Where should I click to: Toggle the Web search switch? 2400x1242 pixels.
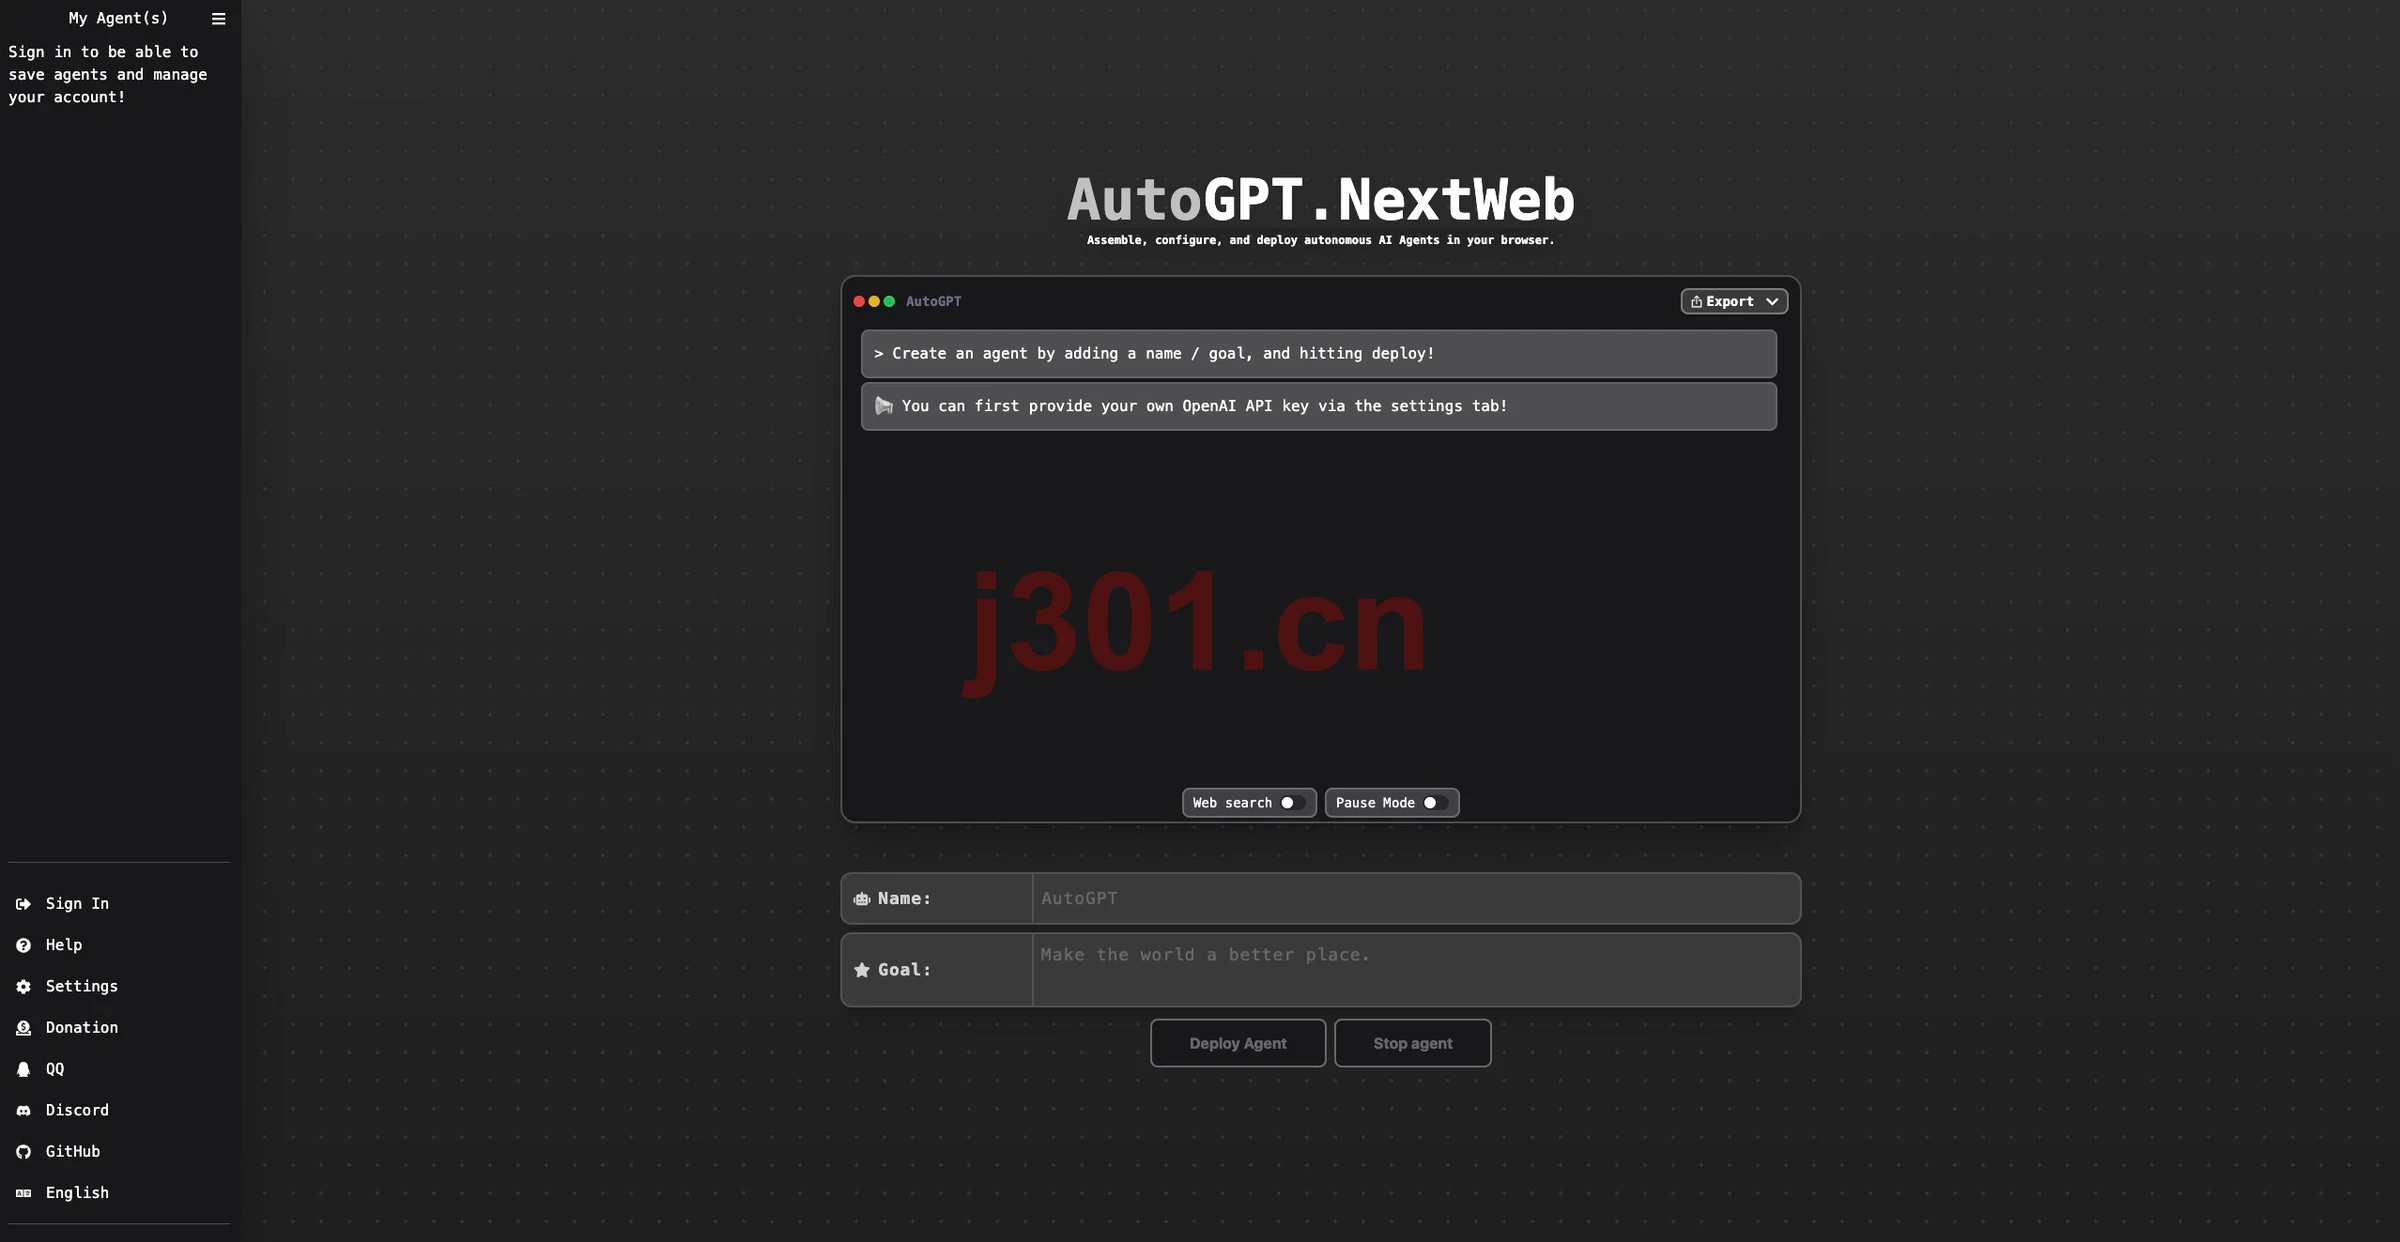click(1293, 803)
